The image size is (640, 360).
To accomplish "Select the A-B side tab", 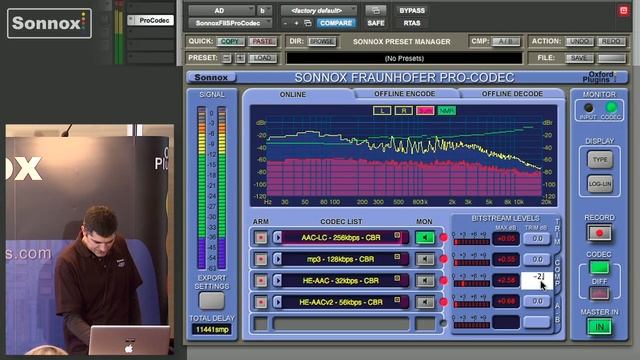I will (x=558, y=313).
